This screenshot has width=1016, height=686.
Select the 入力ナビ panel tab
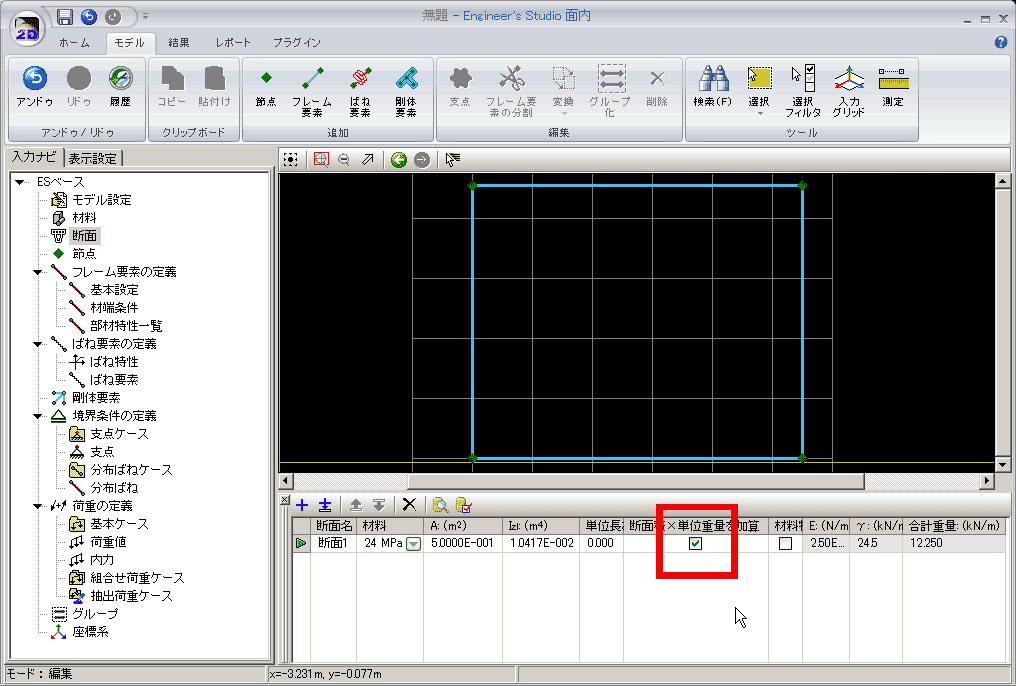(x=34, y=157)
